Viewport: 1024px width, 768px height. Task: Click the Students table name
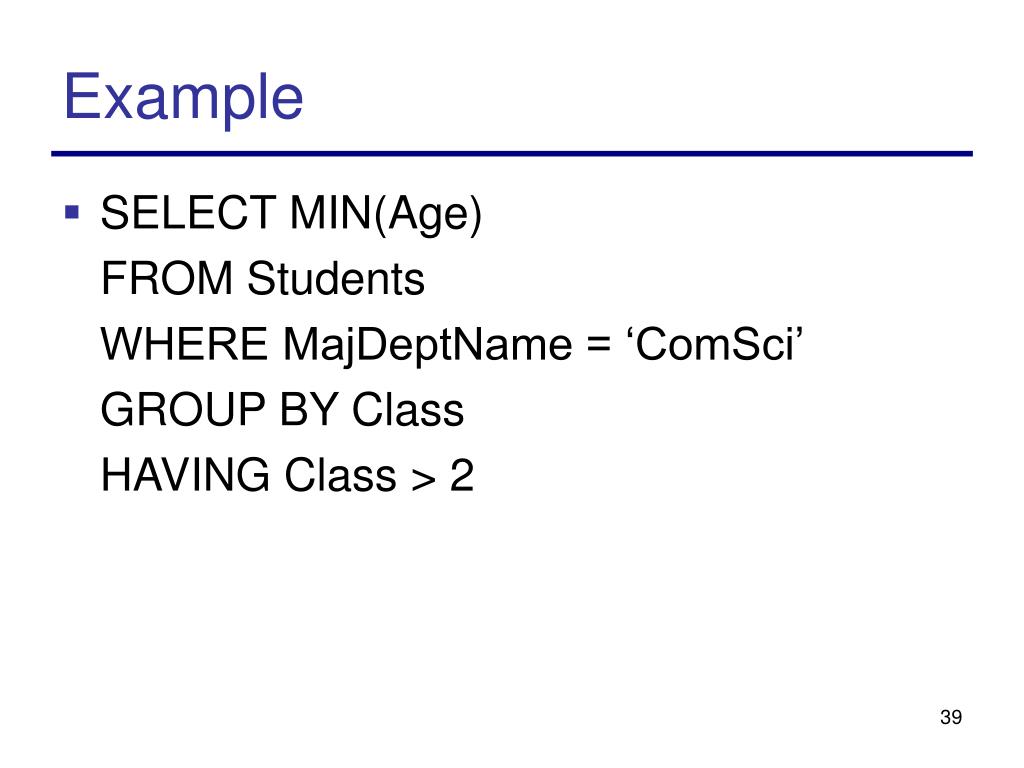coord(336,279)
